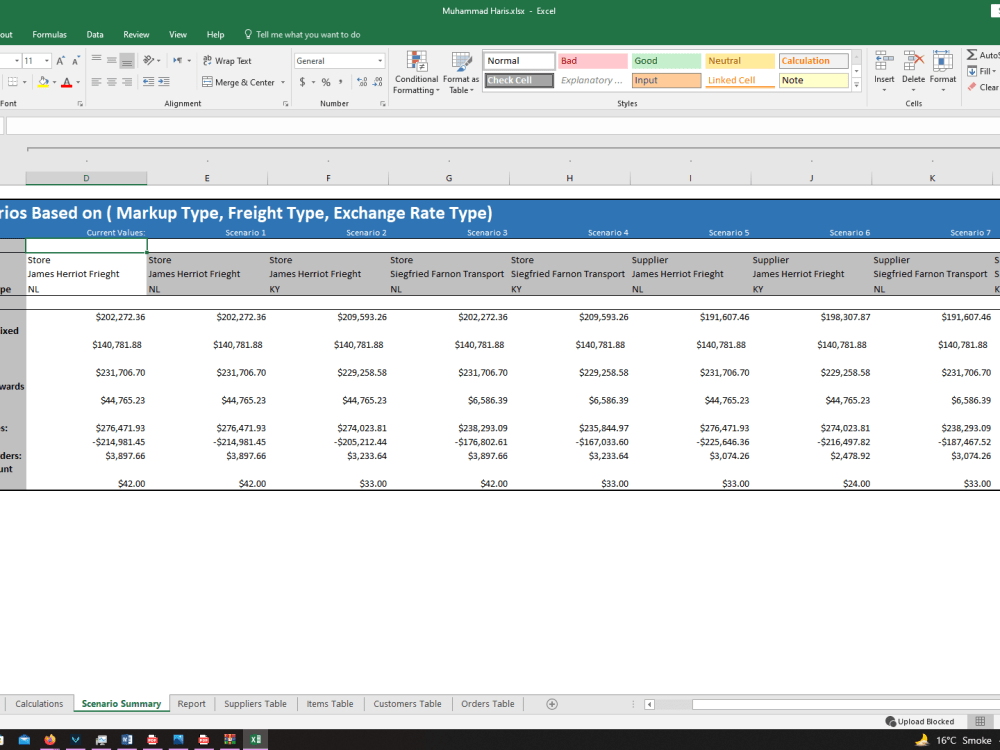Switch to the View ribbon tab

pyautogui.click(x=178, y=34)
